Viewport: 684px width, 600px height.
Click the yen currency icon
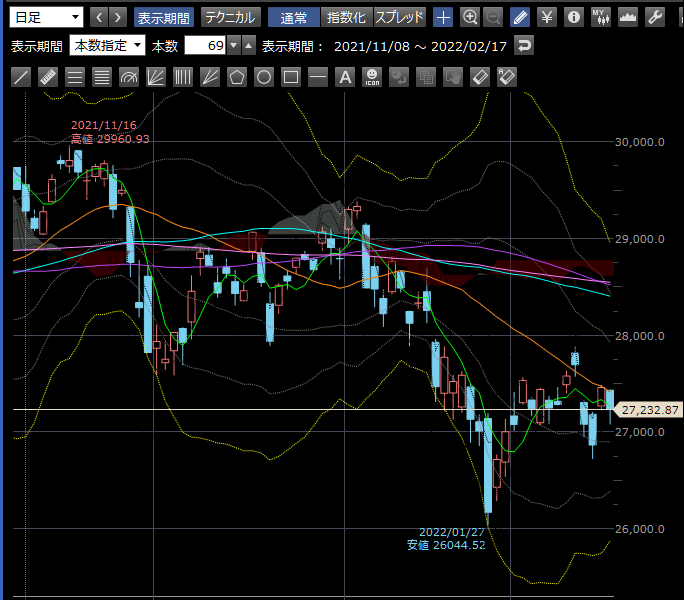(547, 17)
